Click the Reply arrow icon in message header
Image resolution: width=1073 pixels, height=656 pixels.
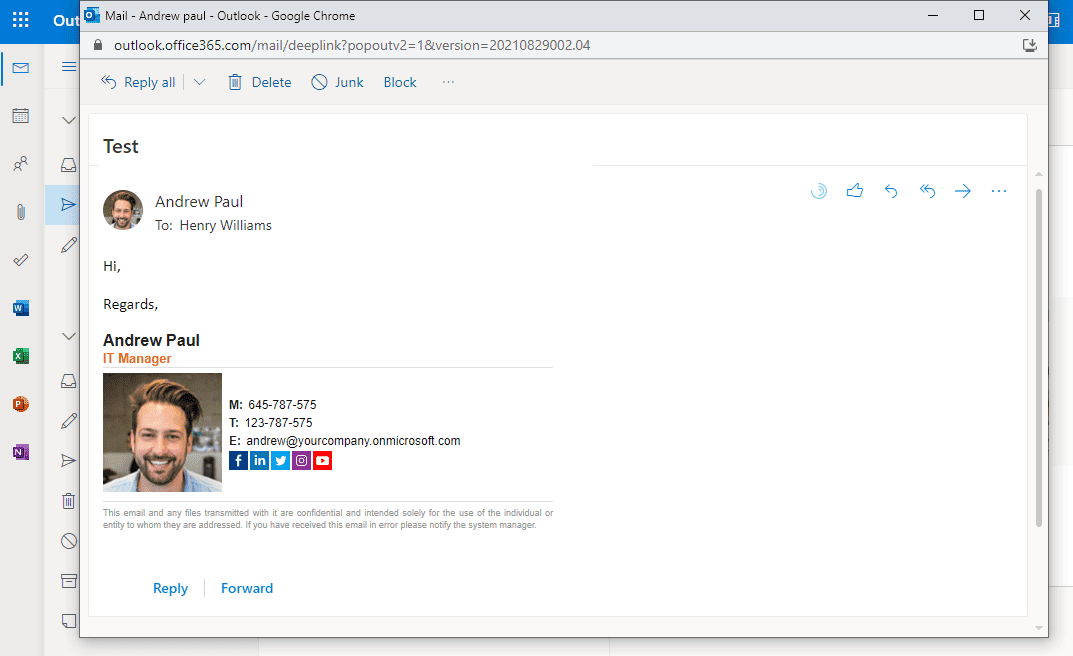[891, 191]
